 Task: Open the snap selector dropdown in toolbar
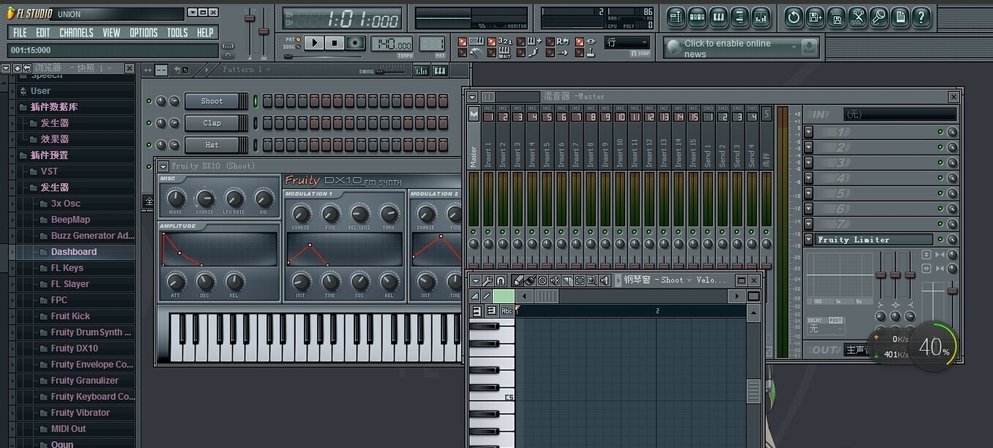(x=628, y=42)
